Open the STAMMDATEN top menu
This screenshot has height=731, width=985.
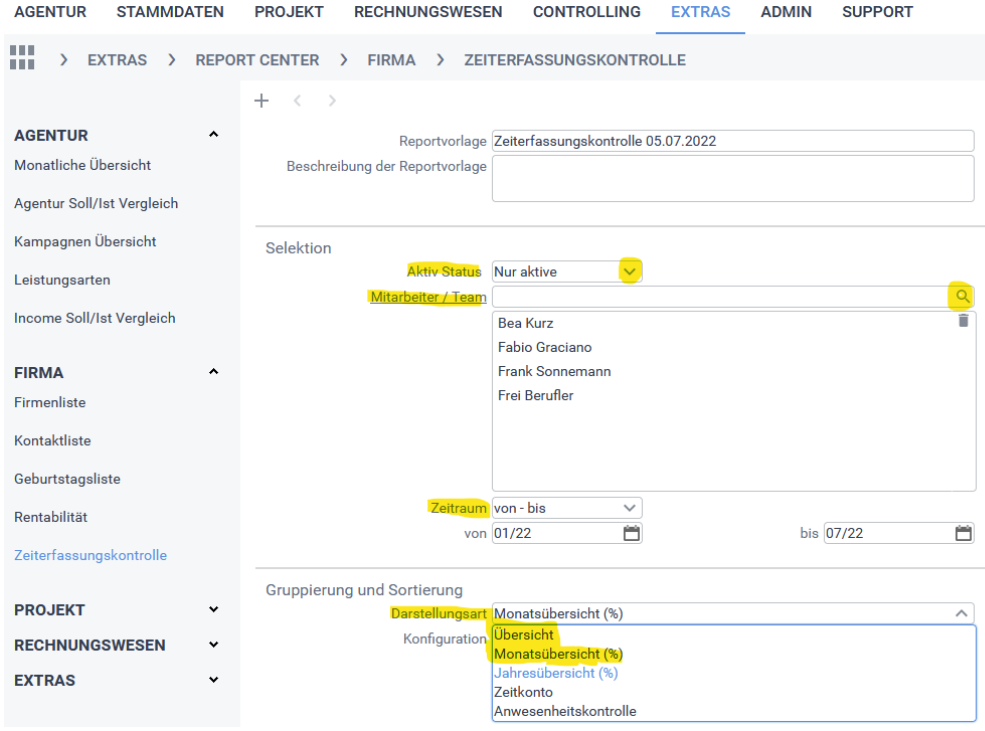[x=170, y=12]
